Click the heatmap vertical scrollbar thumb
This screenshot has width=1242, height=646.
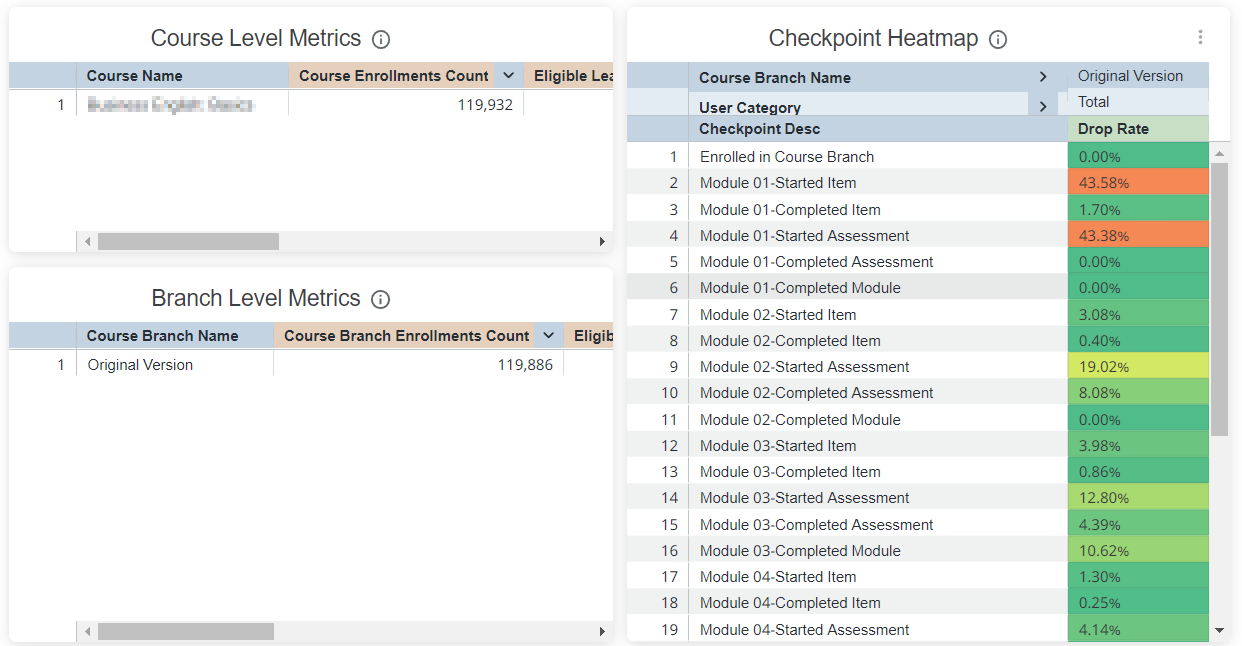(1219, 299)
